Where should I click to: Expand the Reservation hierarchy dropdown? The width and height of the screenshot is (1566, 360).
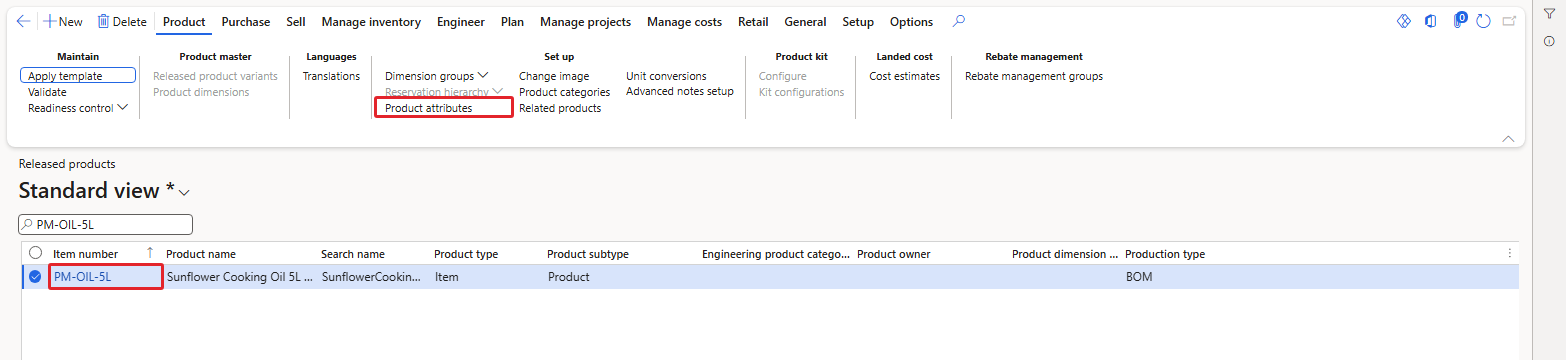[498, 92]
